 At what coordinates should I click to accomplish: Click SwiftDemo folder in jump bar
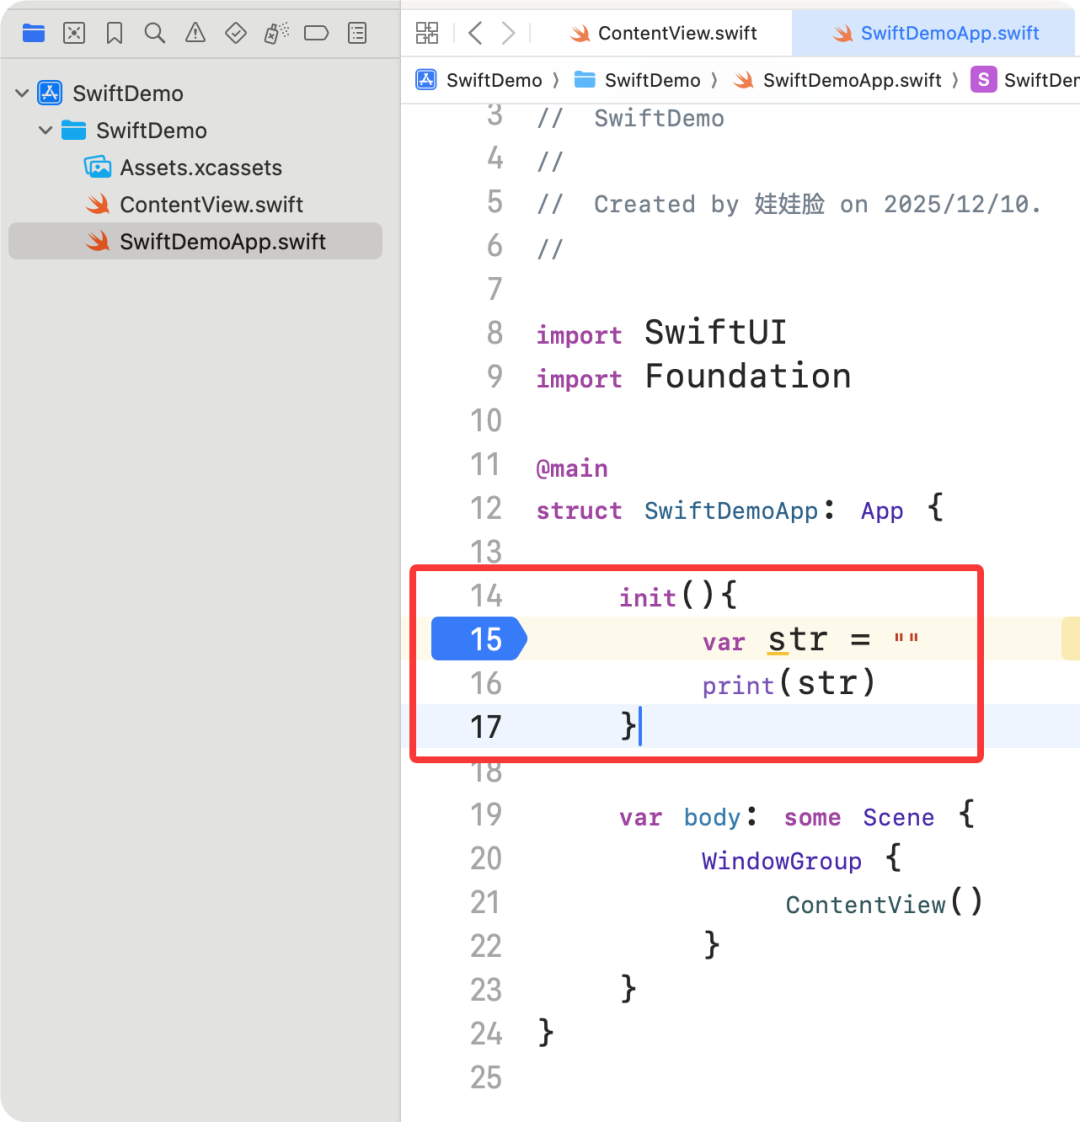[x=638, y=80]
